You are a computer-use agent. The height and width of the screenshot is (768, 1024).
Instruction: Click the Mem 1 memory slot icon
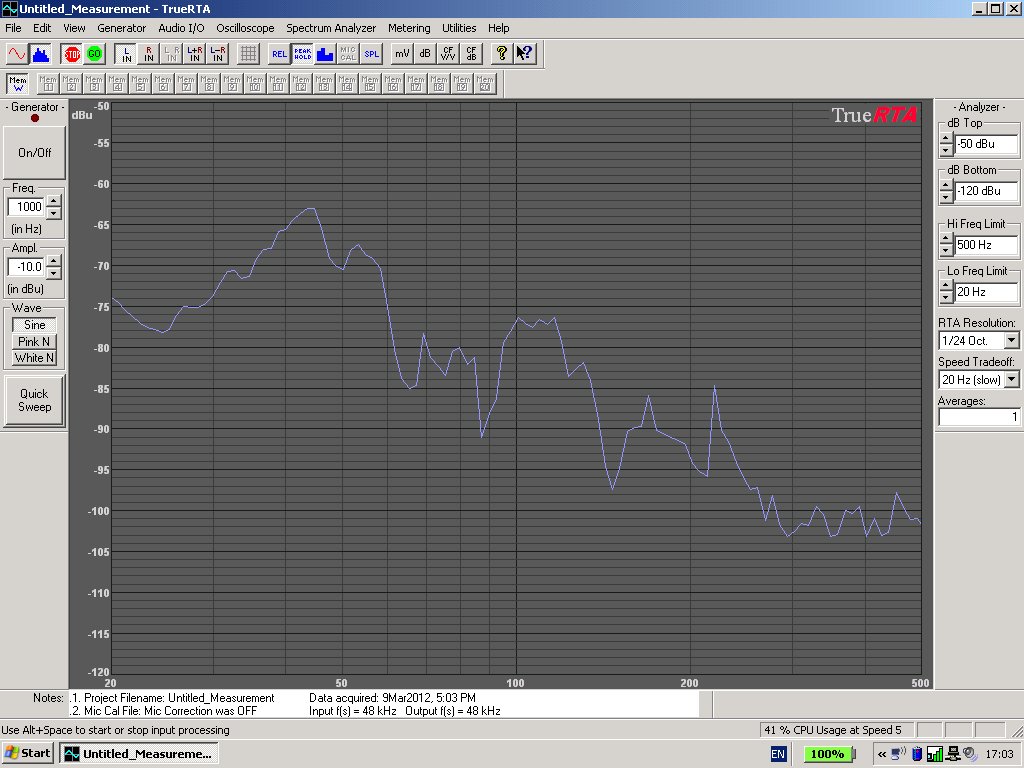tap(48, 84)
